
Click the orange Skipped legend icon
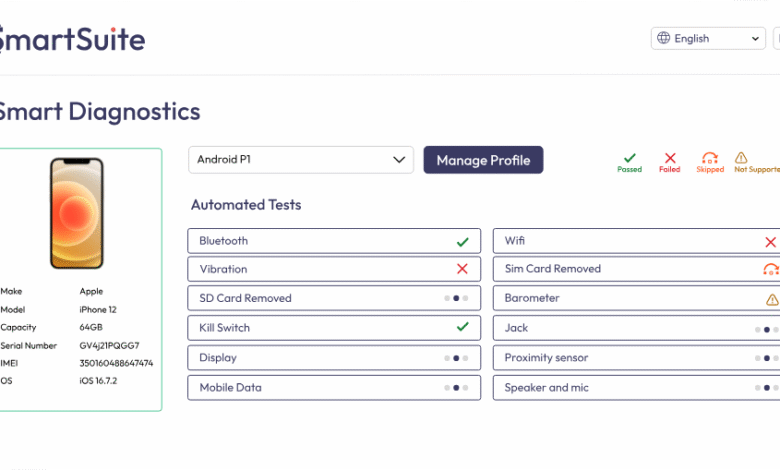tap(710, 158)
